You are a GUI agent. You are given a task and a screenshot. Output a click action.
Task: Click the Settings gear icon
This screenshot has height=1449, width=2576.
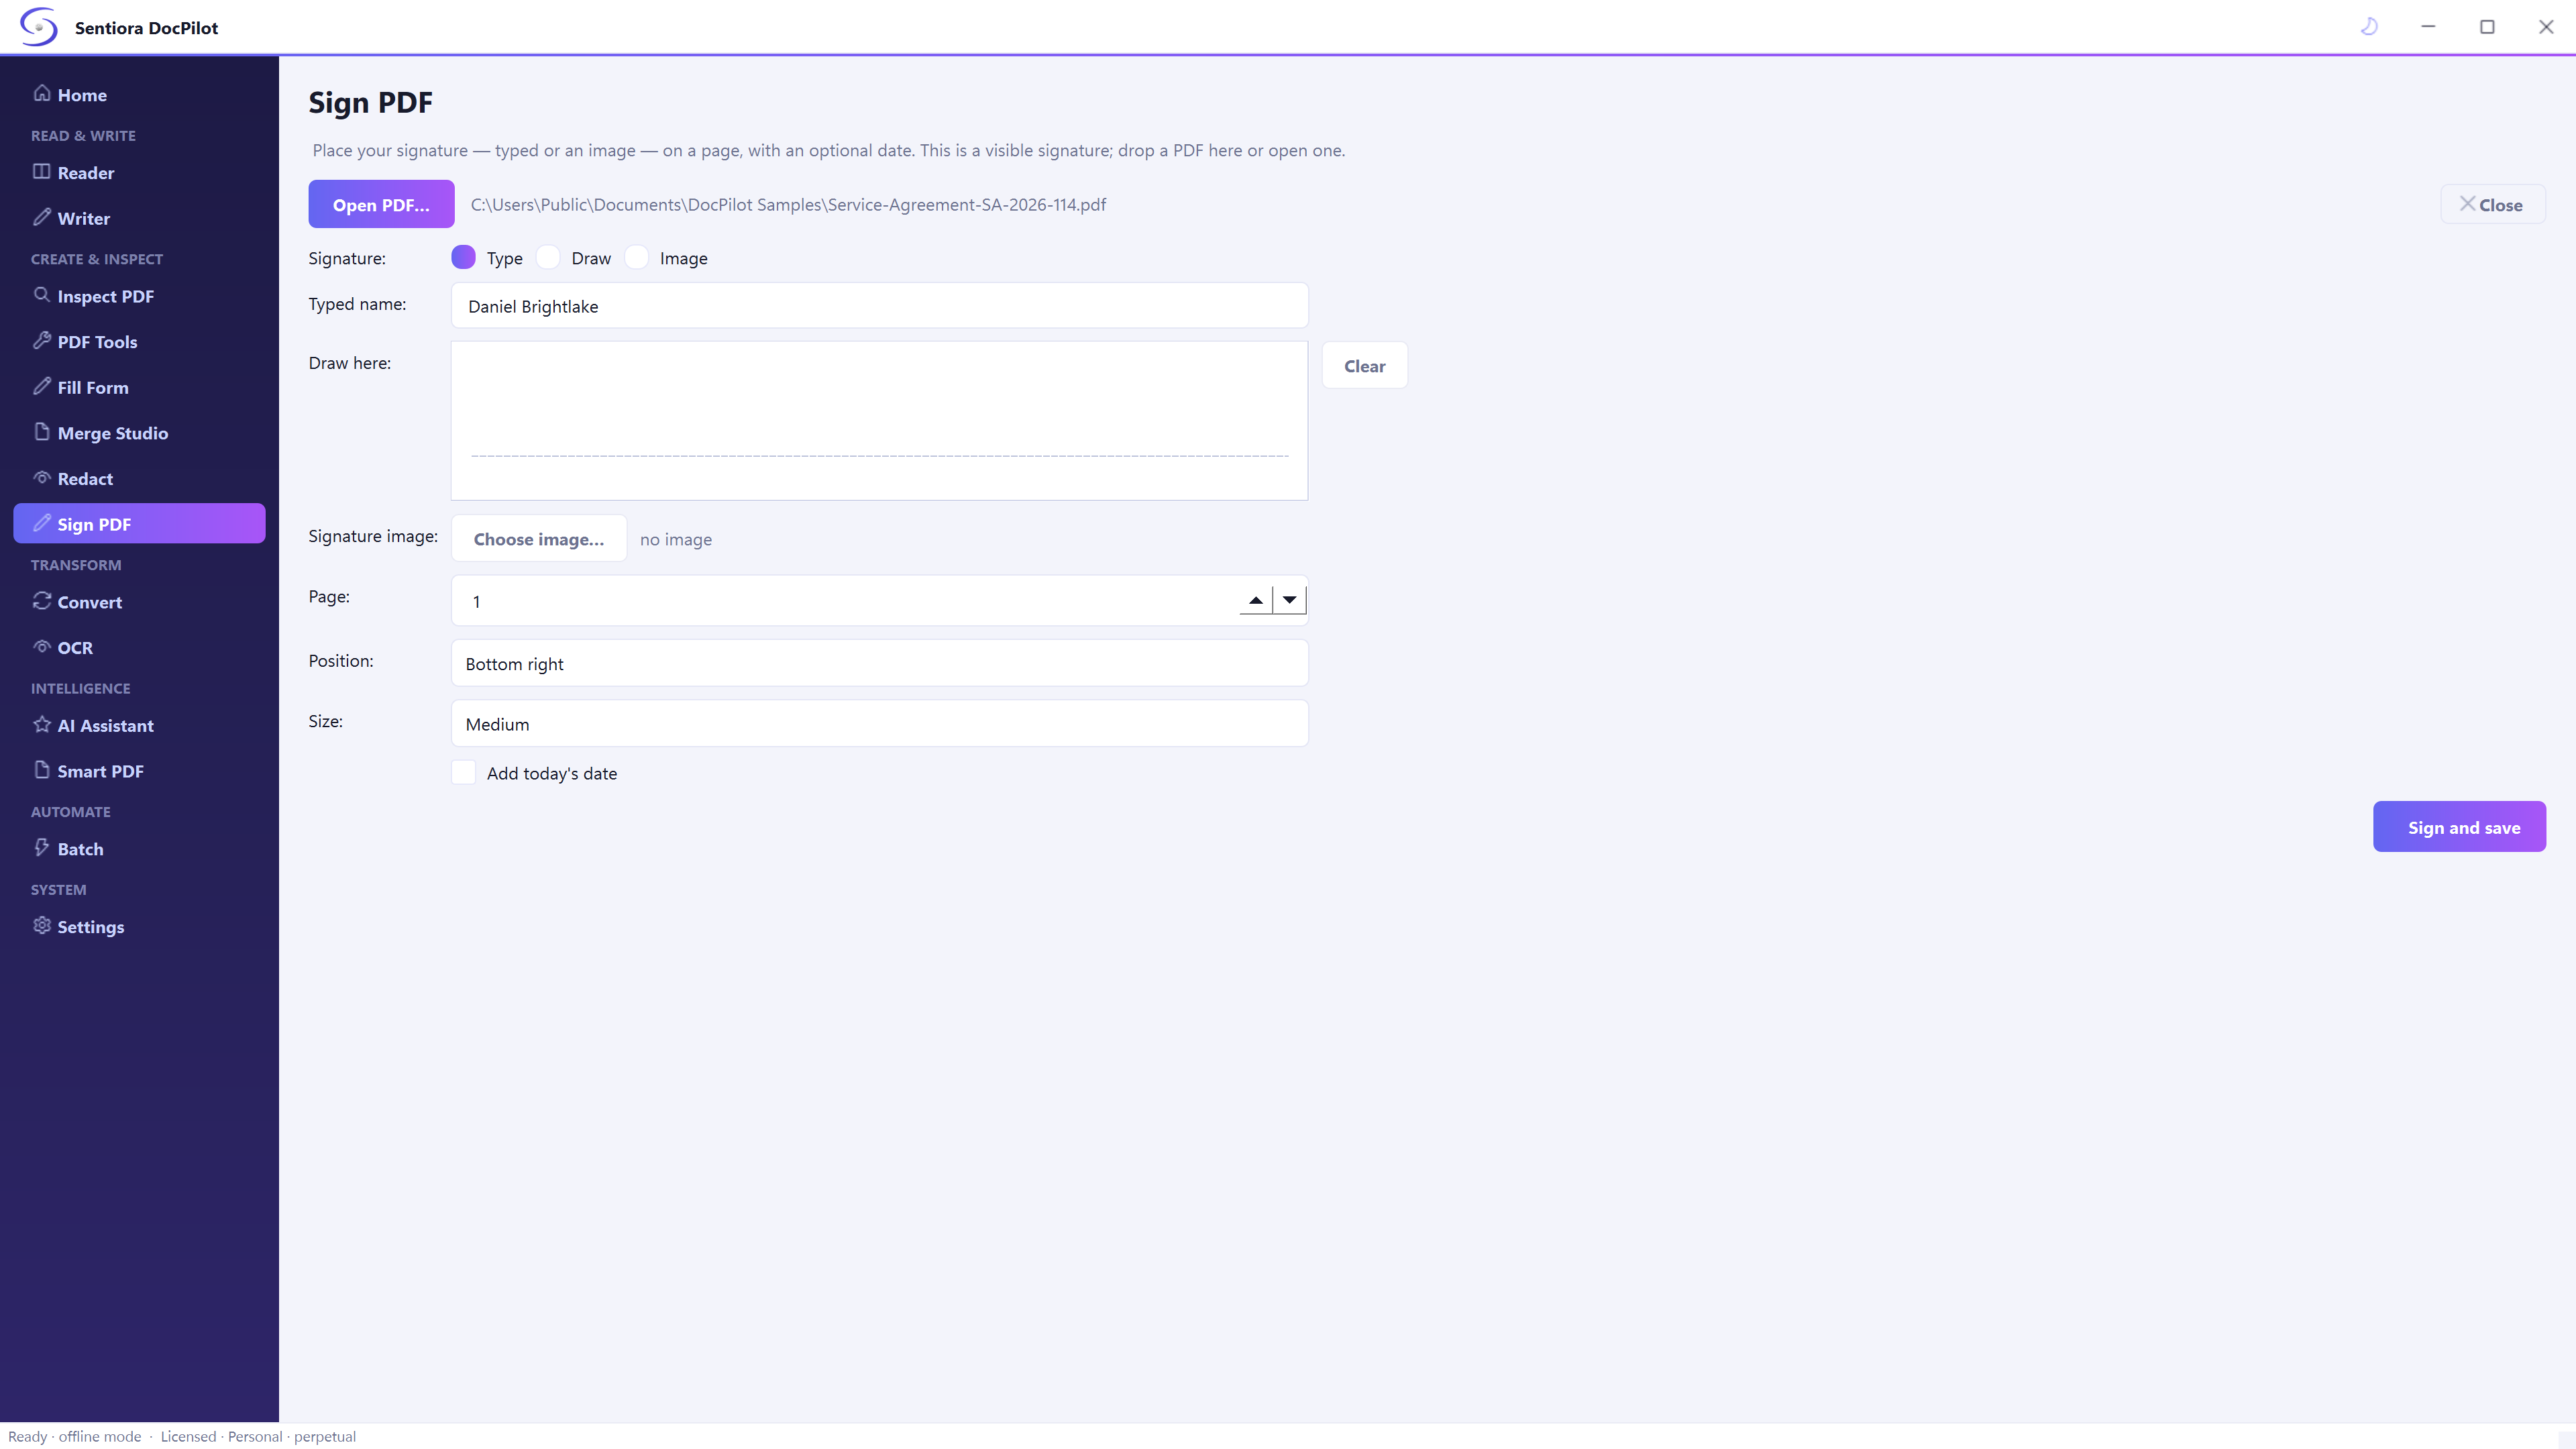coord(41,925)
